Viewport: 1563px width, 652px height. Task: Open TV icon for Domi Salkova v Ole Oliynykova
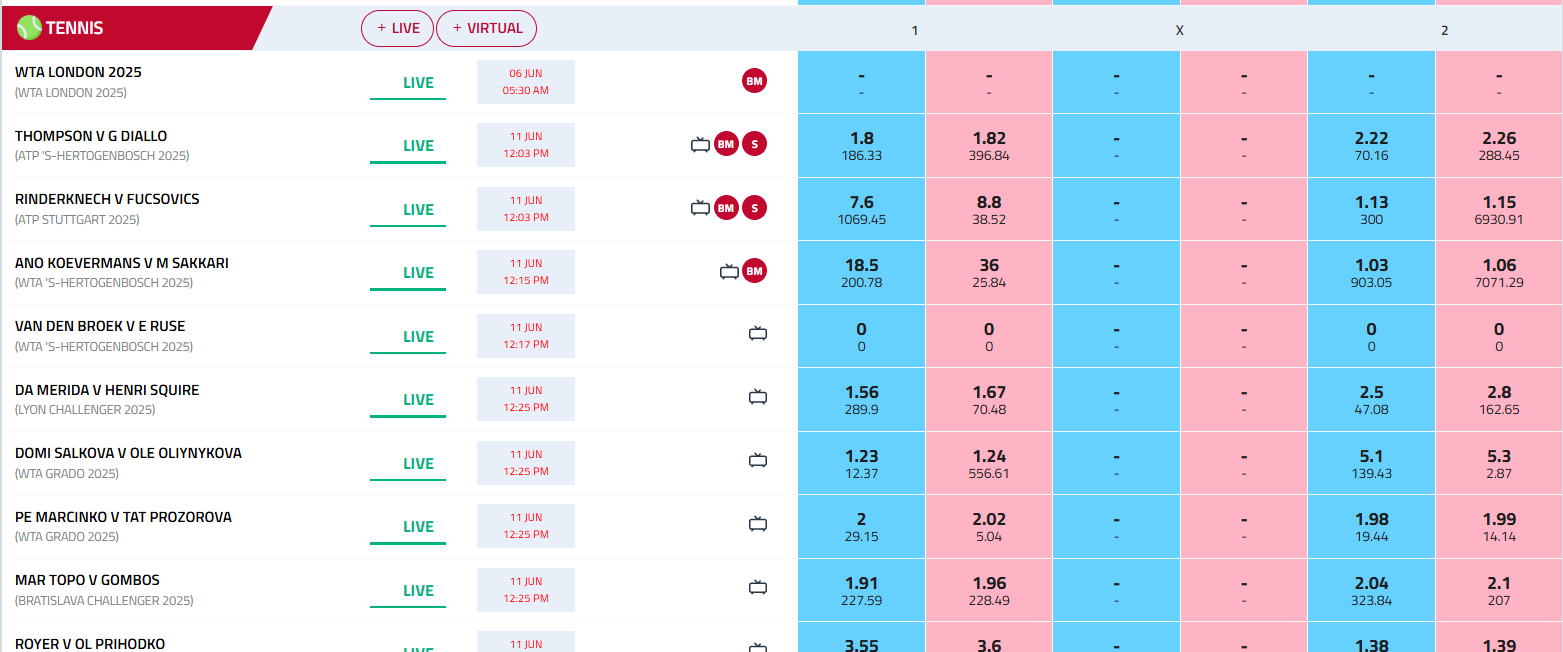pos(758,461)
